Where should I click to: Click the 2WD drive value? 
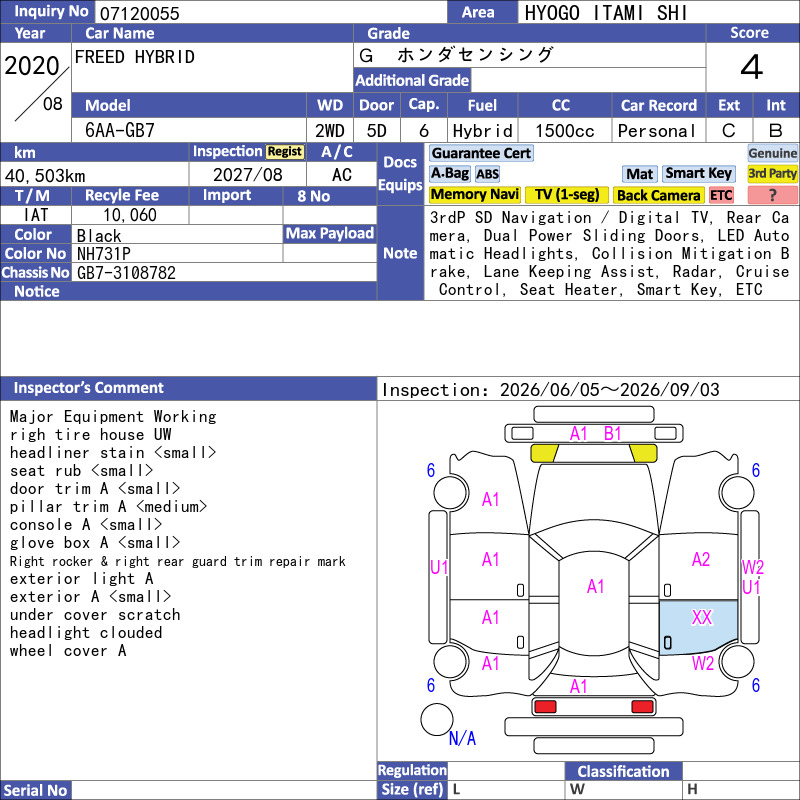tap(330, 131)
